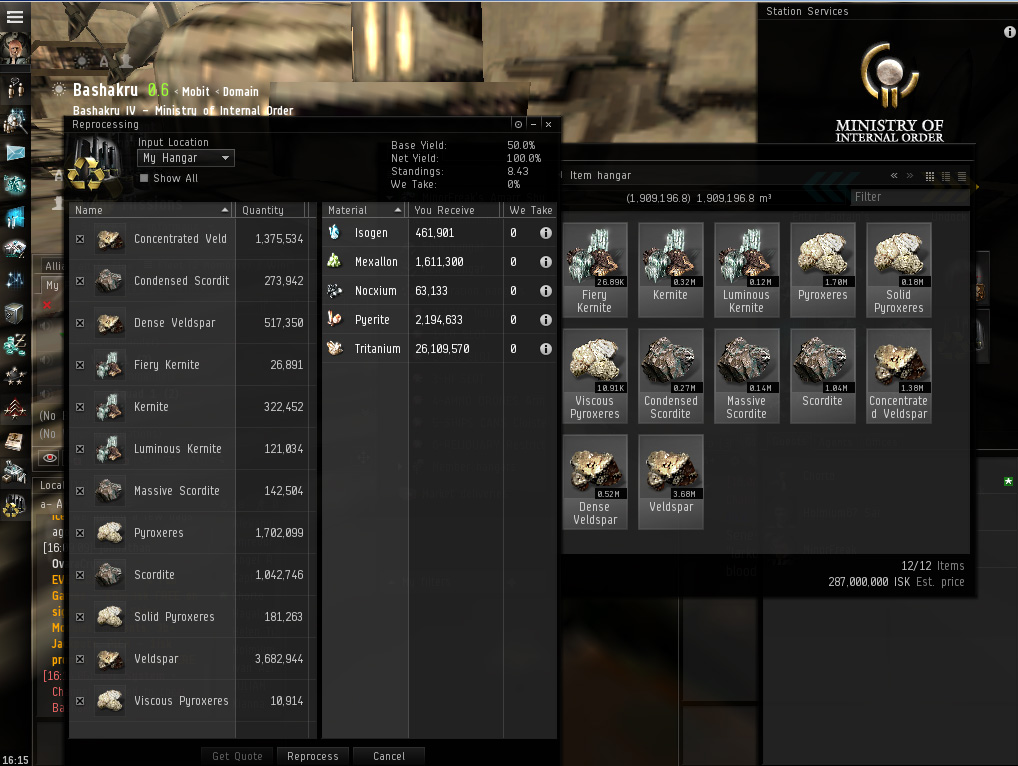Screen dimensions: 1018x766
Task: Open the Neocom main menu icon
Action: pos(14,17)
